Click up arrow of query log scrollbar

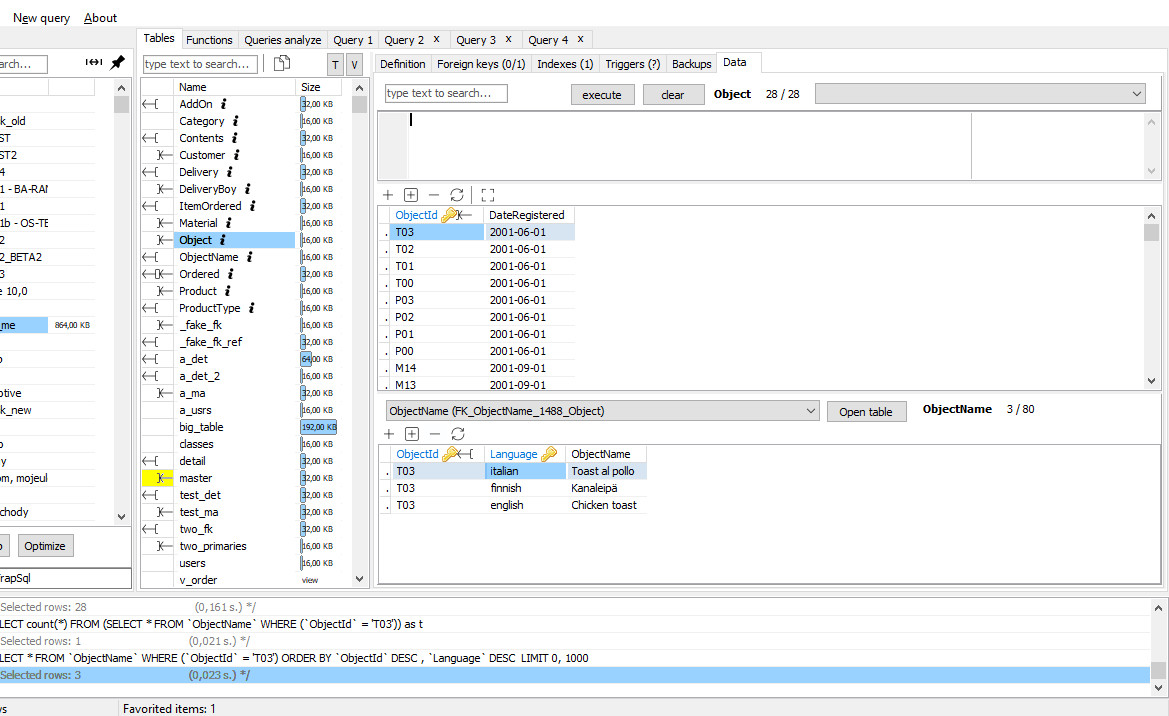[1158, 608]
